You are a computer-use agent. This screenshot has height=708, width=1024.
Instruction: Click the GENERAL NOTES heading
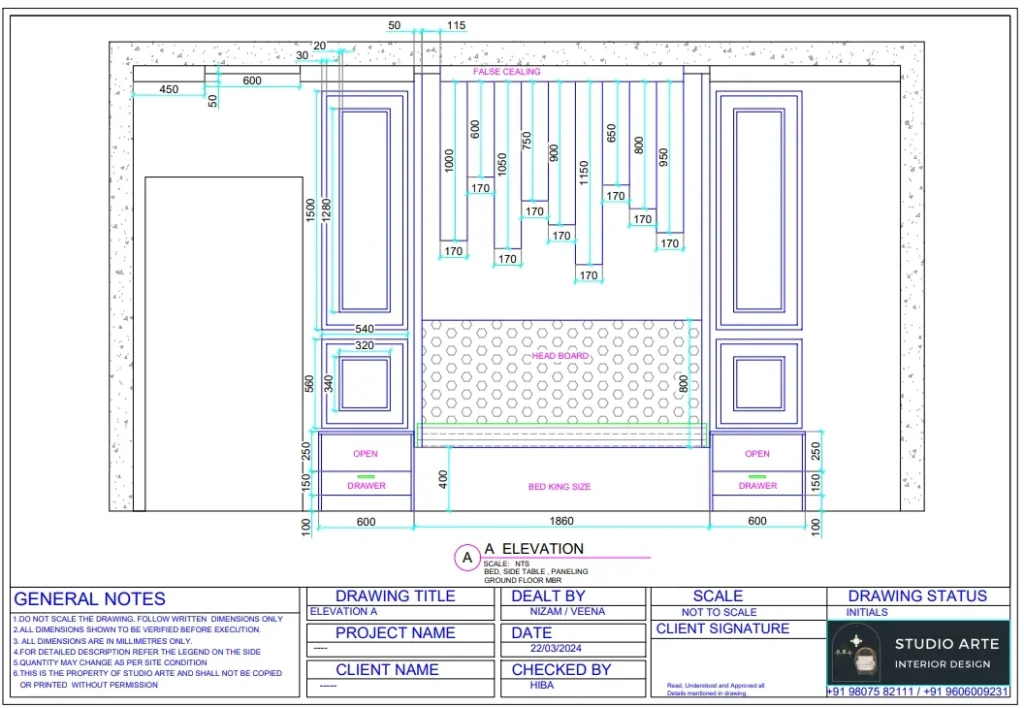click(x=90, y=599)
